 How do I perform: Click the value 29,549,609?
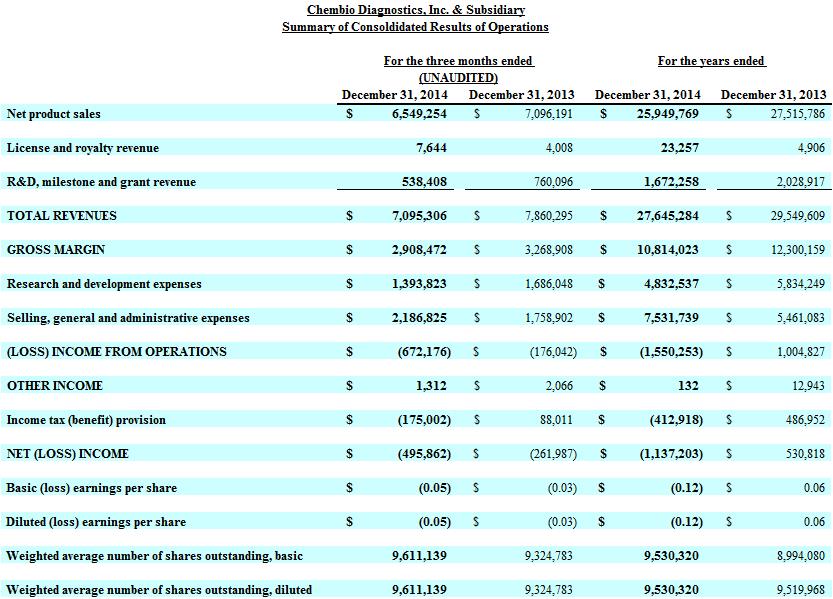(798, 215)
